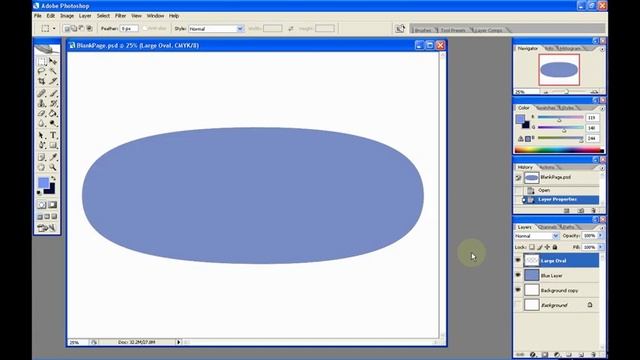Select the Paint Bucket tool
Viewport: 640px width, 360px height.
(53, 113)
